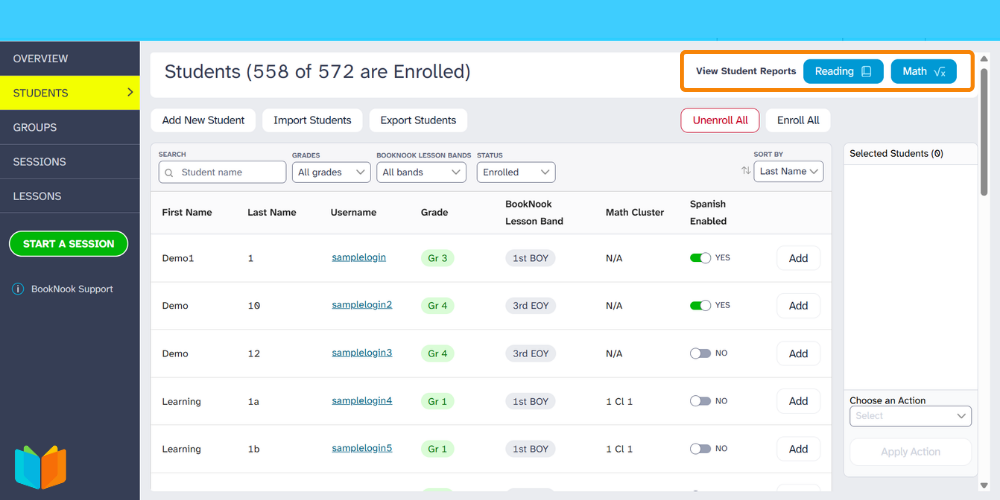Viewport: 1000px width, 500px height.
Task: Open the Sort By Last Name dropdown
Action: tap(788, 172)
